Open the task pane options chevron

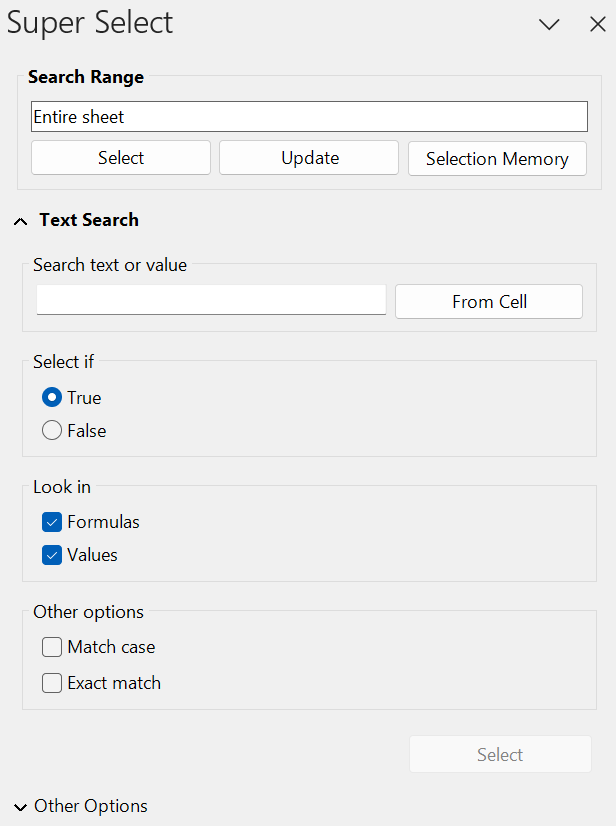(x=549, y=25)
